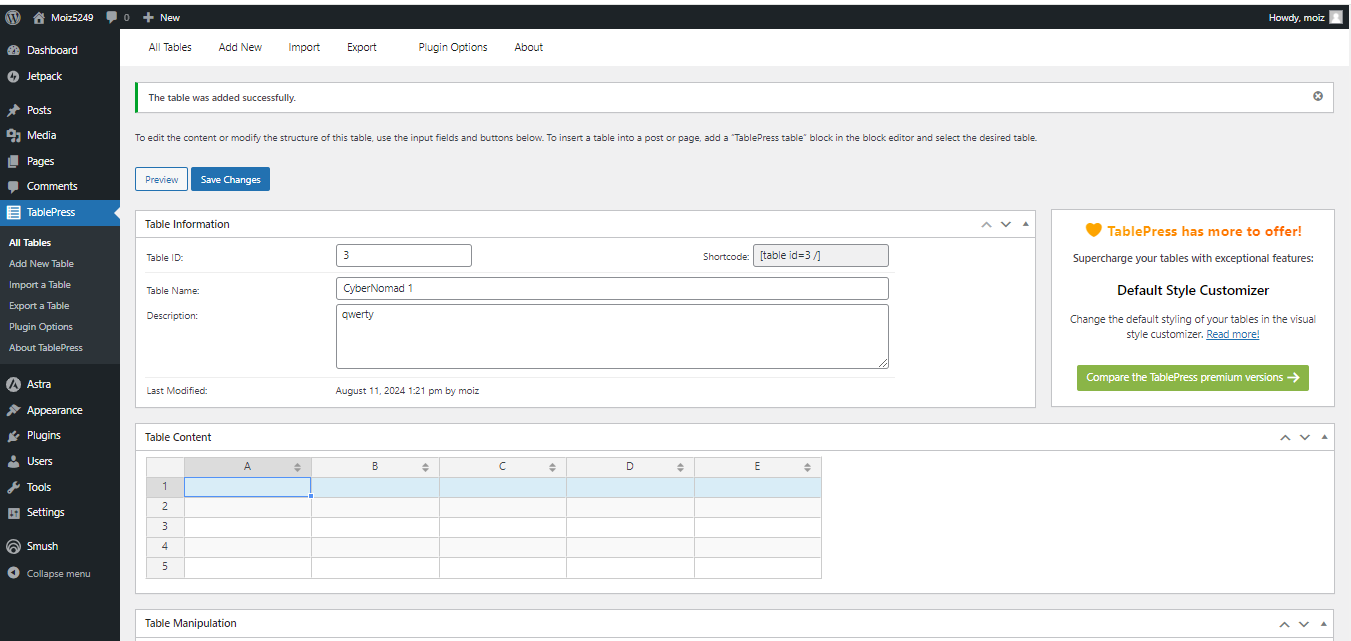Sort column A using its arrows
Image resolution: width=1351 pixels, height=641 pixels.
click(x=297, y=467)
